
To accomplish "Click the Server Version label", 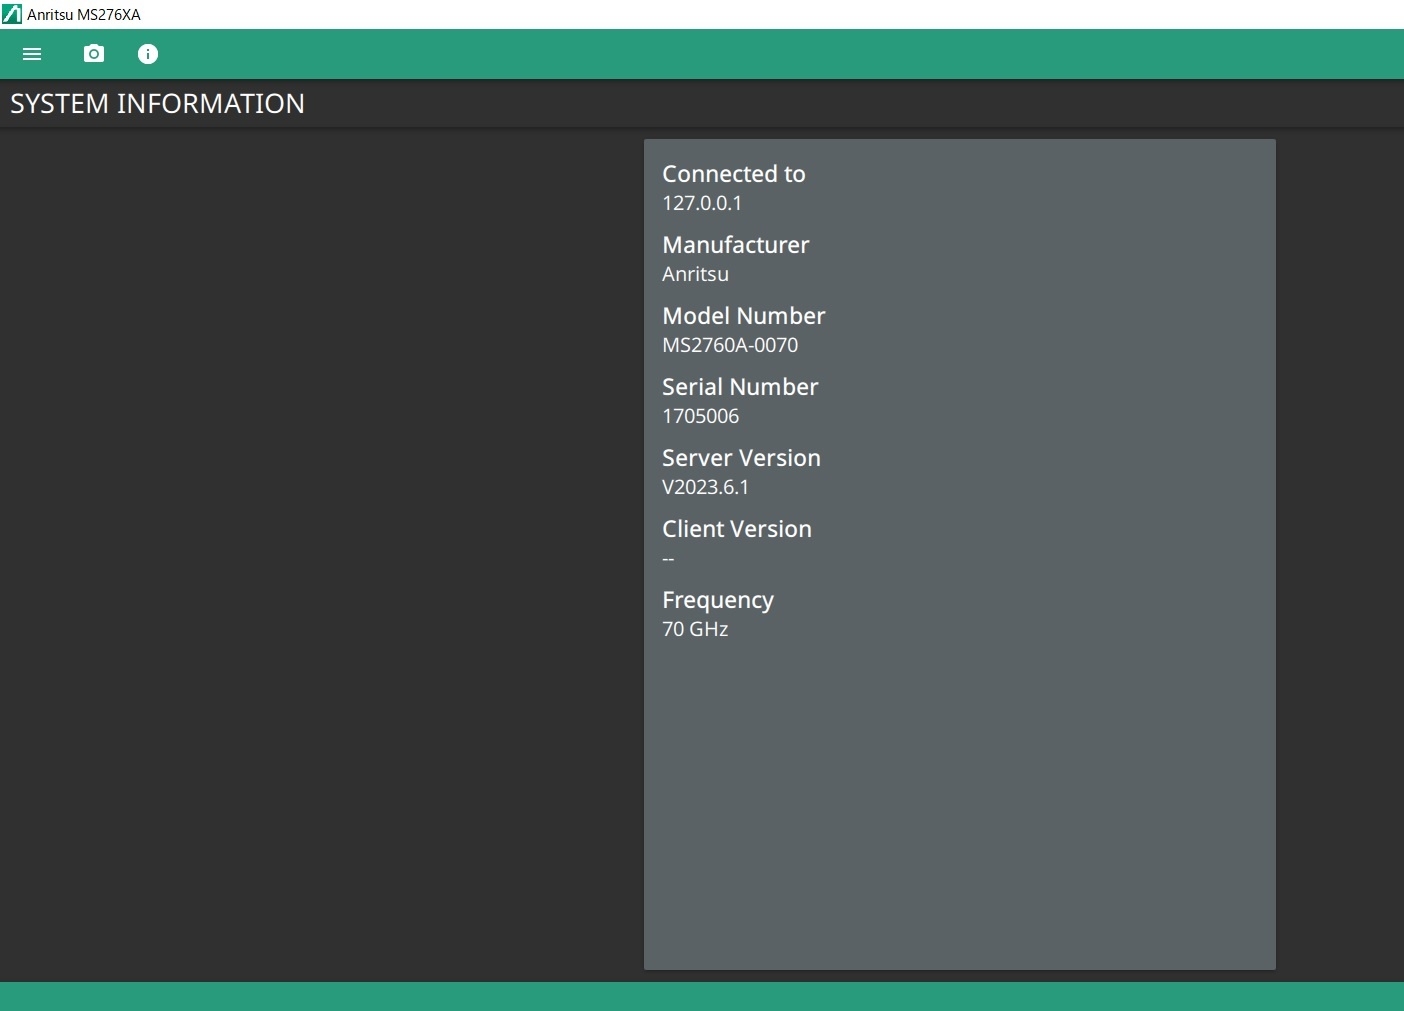I will tap(741, 458).
